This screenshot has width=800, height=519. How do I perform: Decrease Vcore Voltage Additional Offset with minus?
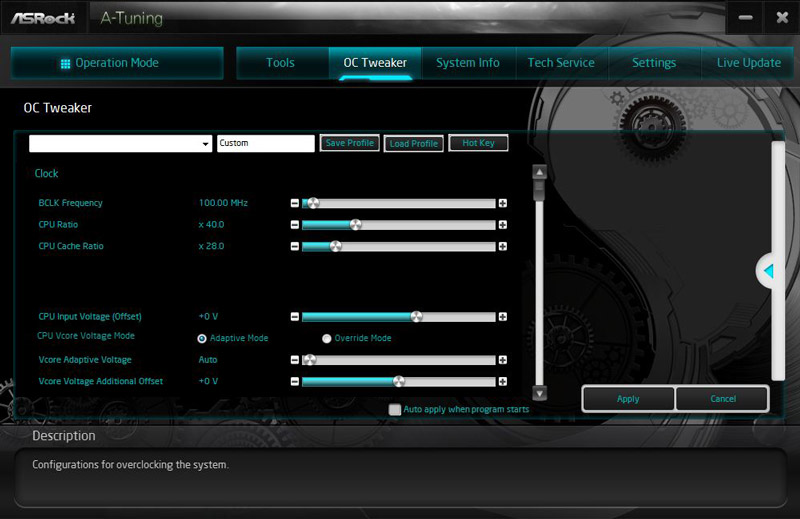(294, 381)
